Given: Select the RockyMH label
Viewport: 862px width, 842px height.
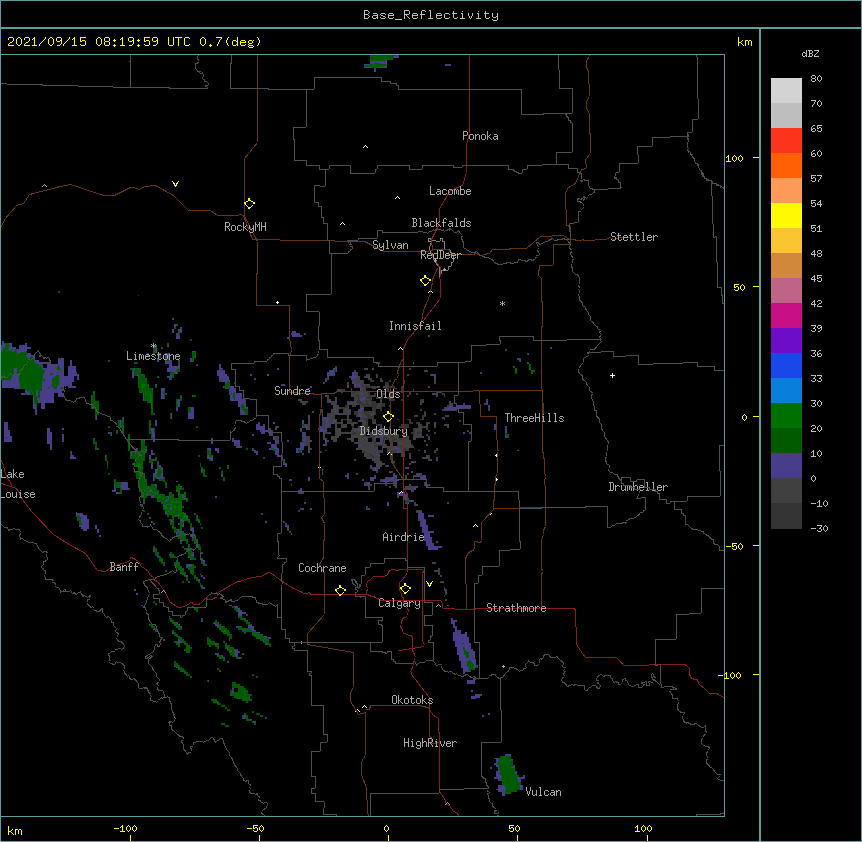Looking at the screenshot, I should tap(245, 227).
